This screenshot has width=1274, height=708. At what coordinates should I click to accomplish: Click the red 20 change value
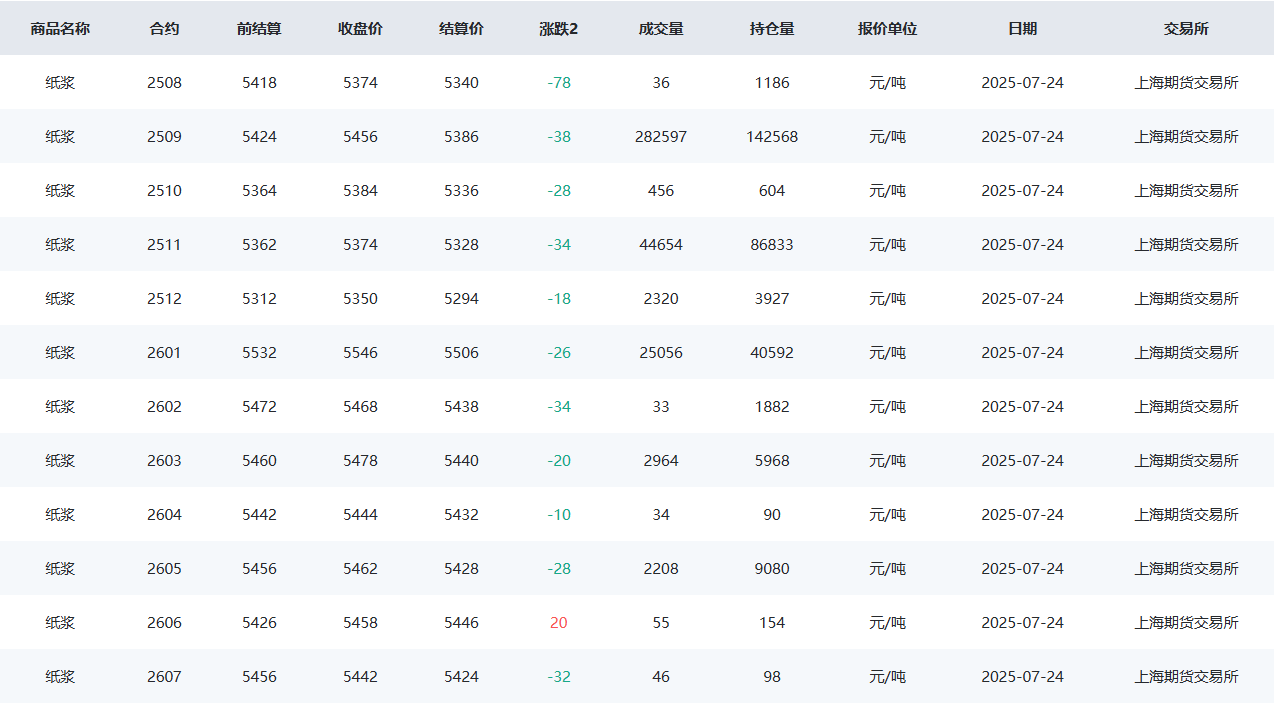coord(558,623)
